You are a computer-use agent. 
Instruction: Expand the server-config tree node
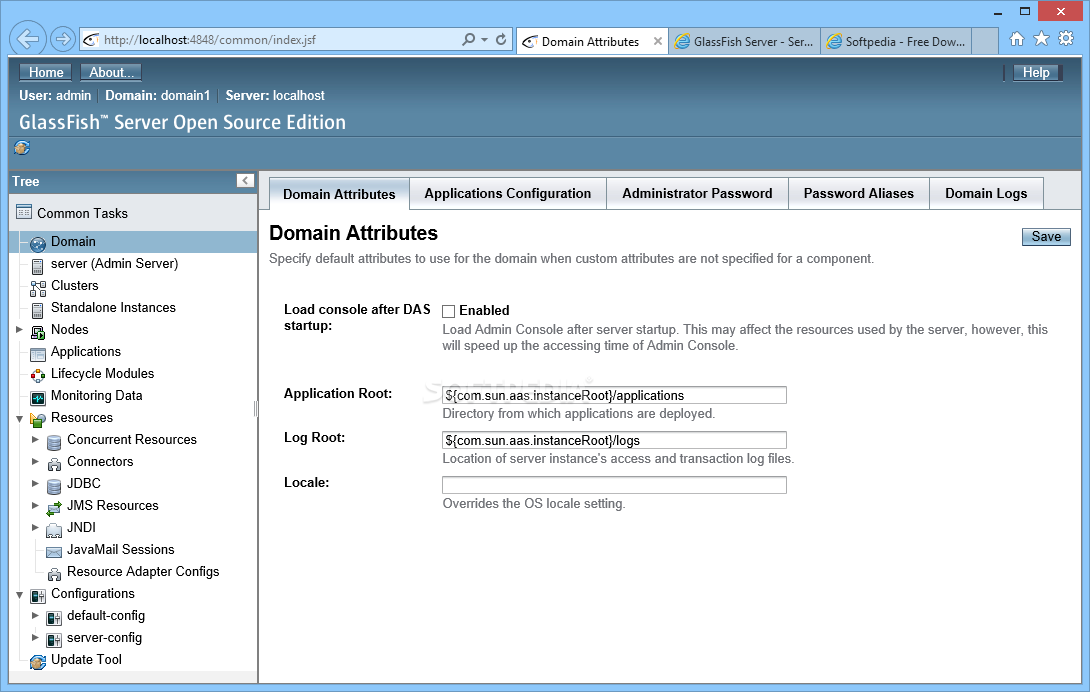(x=35, y=637)
